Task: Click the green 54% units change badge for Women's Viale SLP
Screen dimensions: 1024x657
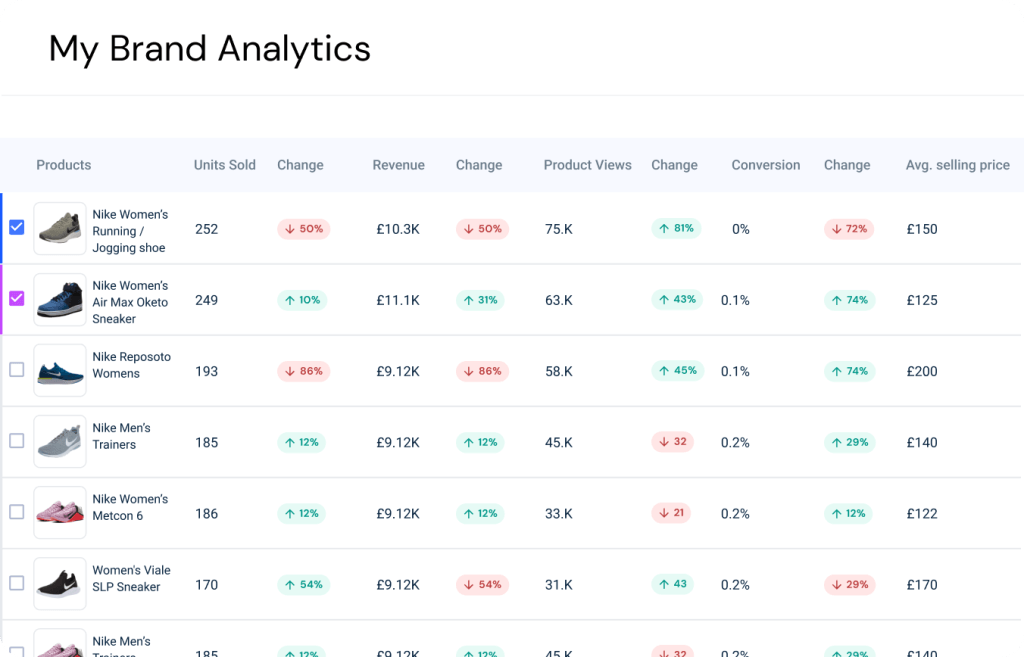Action: pos(302,584)
